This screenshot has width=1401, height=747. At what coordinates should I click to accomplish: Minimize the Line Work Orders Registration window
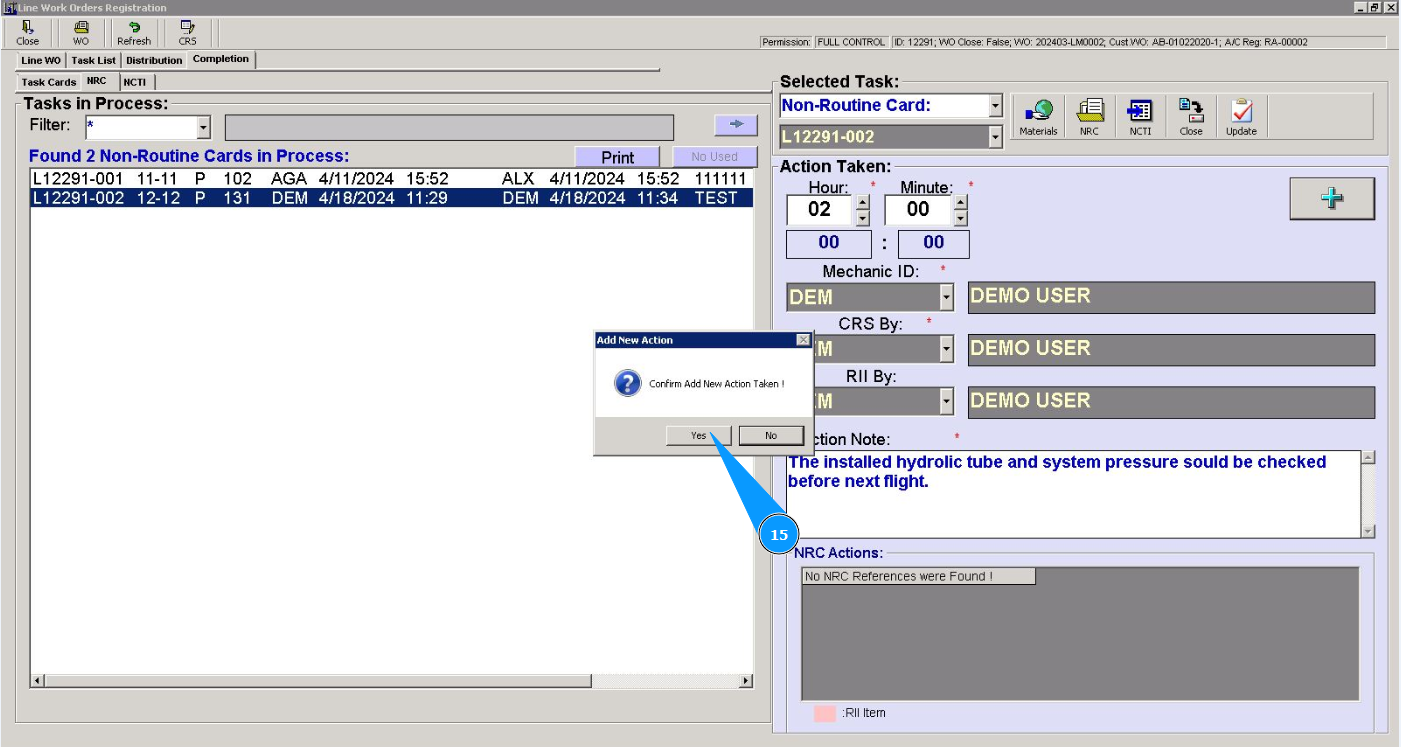(1361, 7)
